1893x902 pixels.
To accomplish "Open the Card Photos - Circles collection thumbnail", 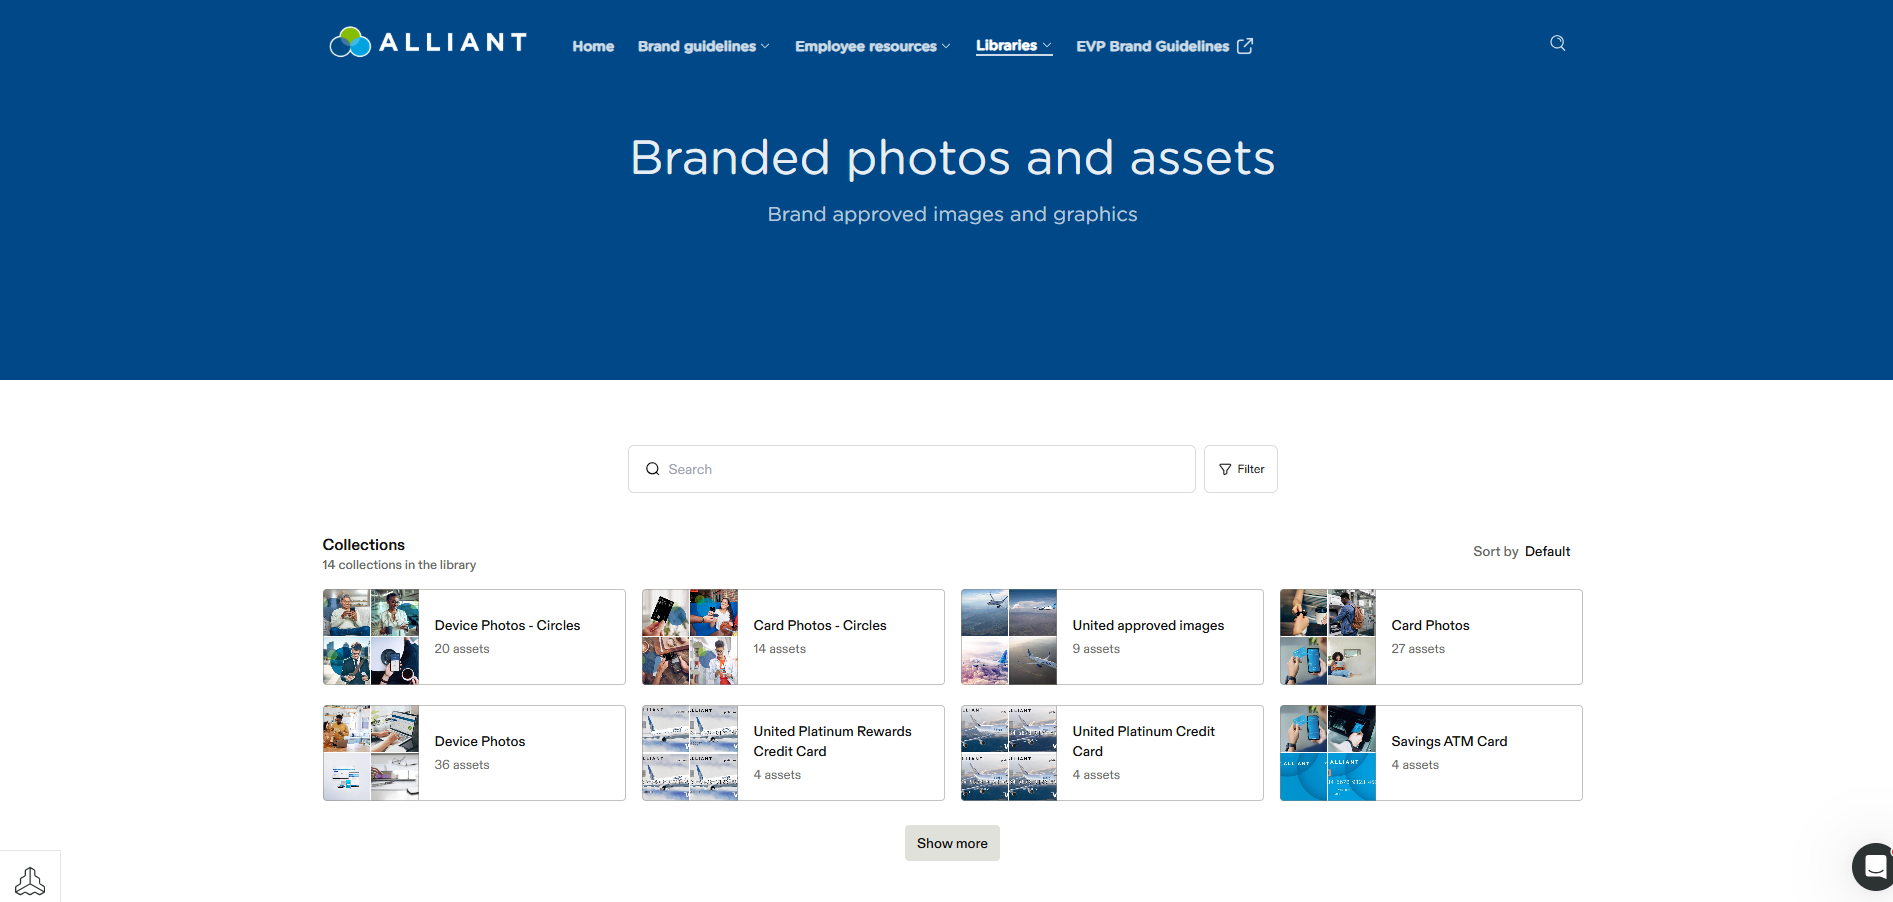I will point(690,637).
